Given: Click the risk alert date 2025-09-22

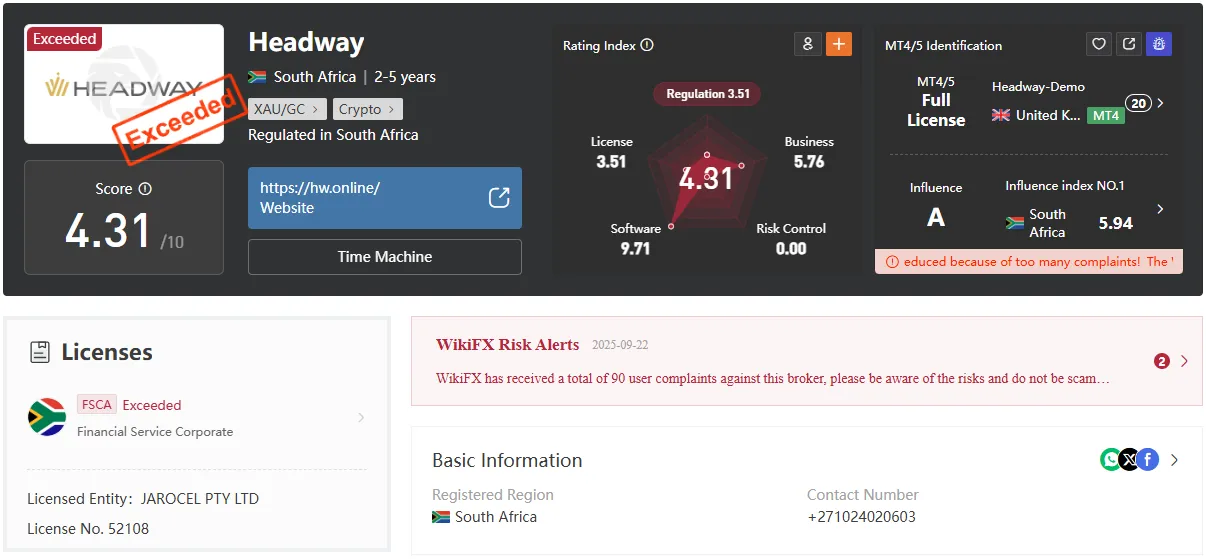Looking at the screenshot, I should click(x=620, y=345).
